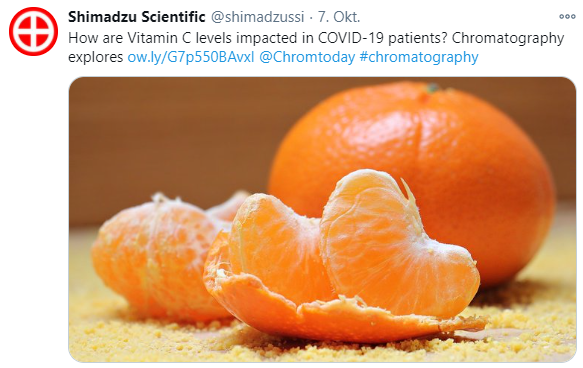The image size is (583, 368).
Task: Click the brown blurred background of photo
Action: click(x=167, y=138)
